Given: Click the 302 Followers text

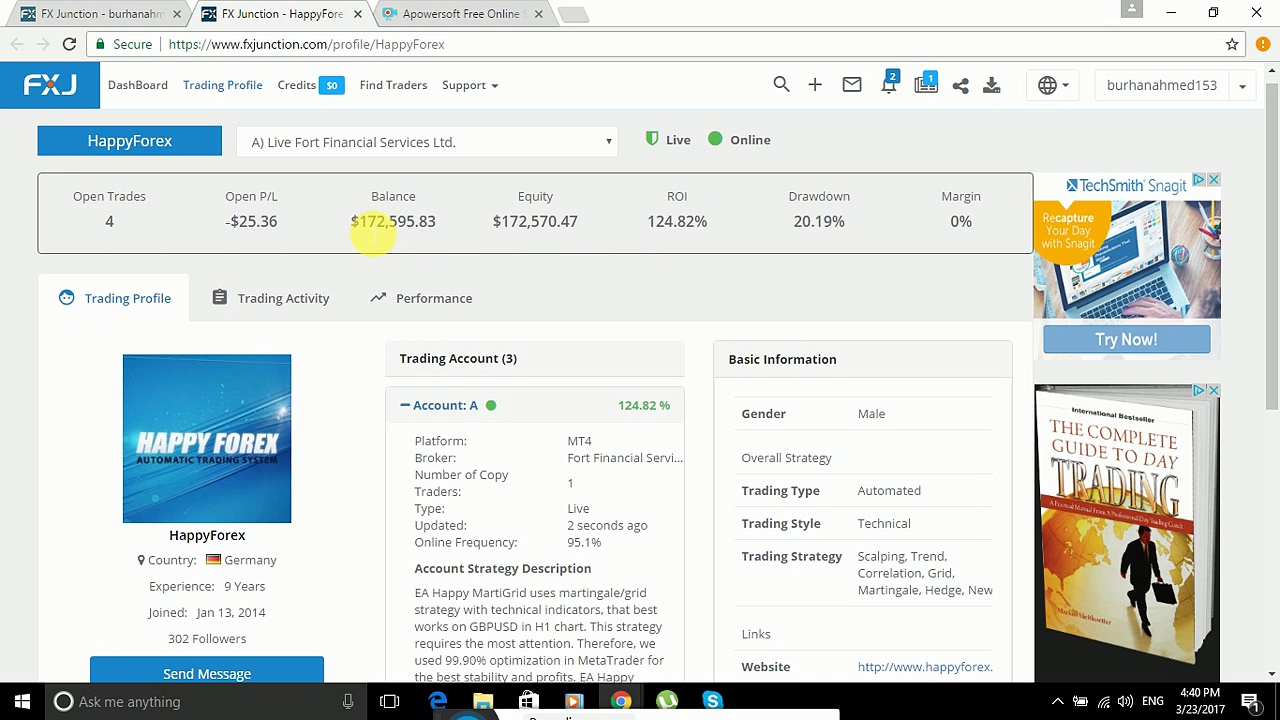Looking at the screenshot, I should (207, 639).
